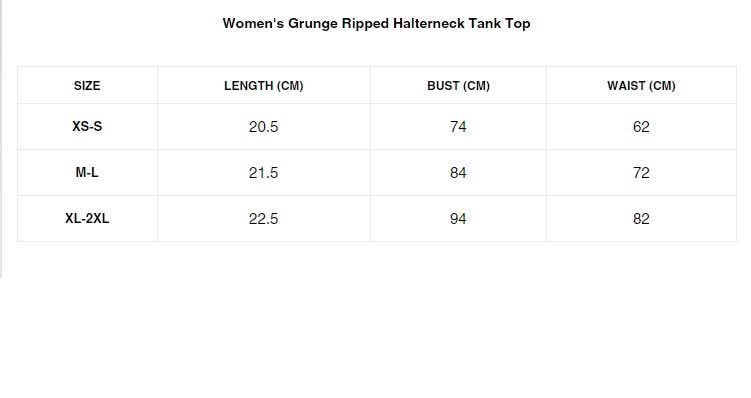Click the word Halterneck in the title

(x=429, y=23)
